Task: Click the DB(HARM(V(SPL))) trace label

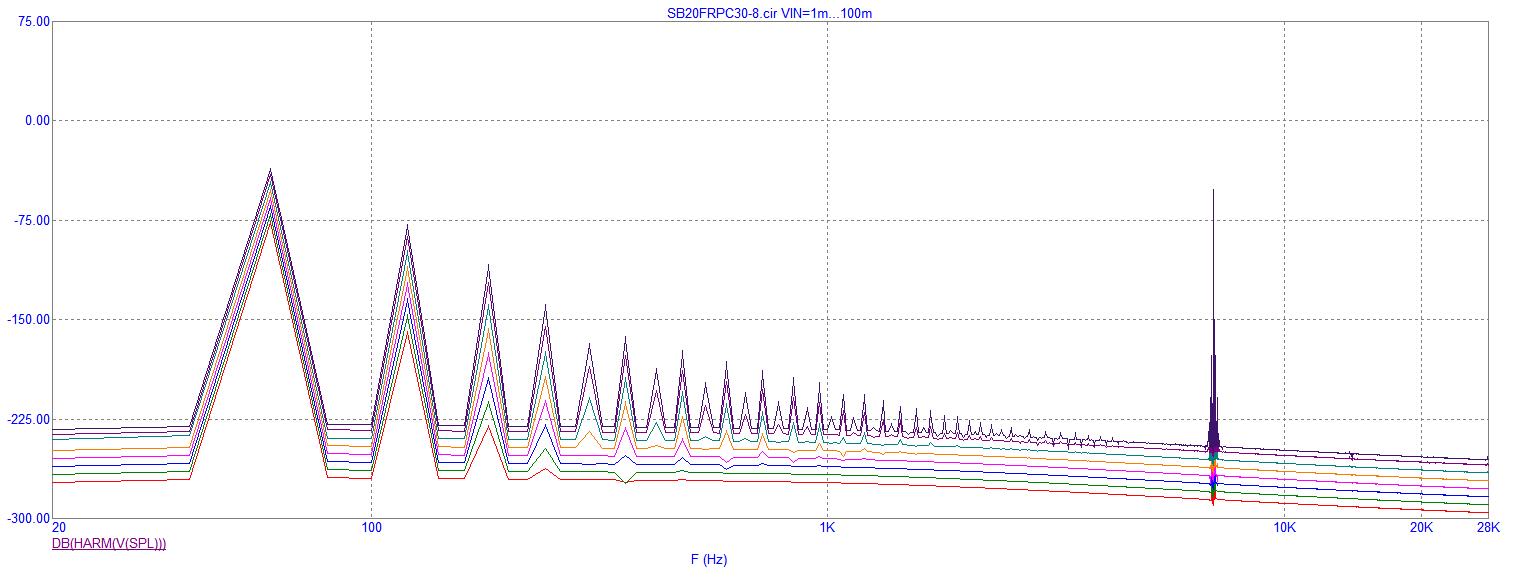Action: (109, 544)
